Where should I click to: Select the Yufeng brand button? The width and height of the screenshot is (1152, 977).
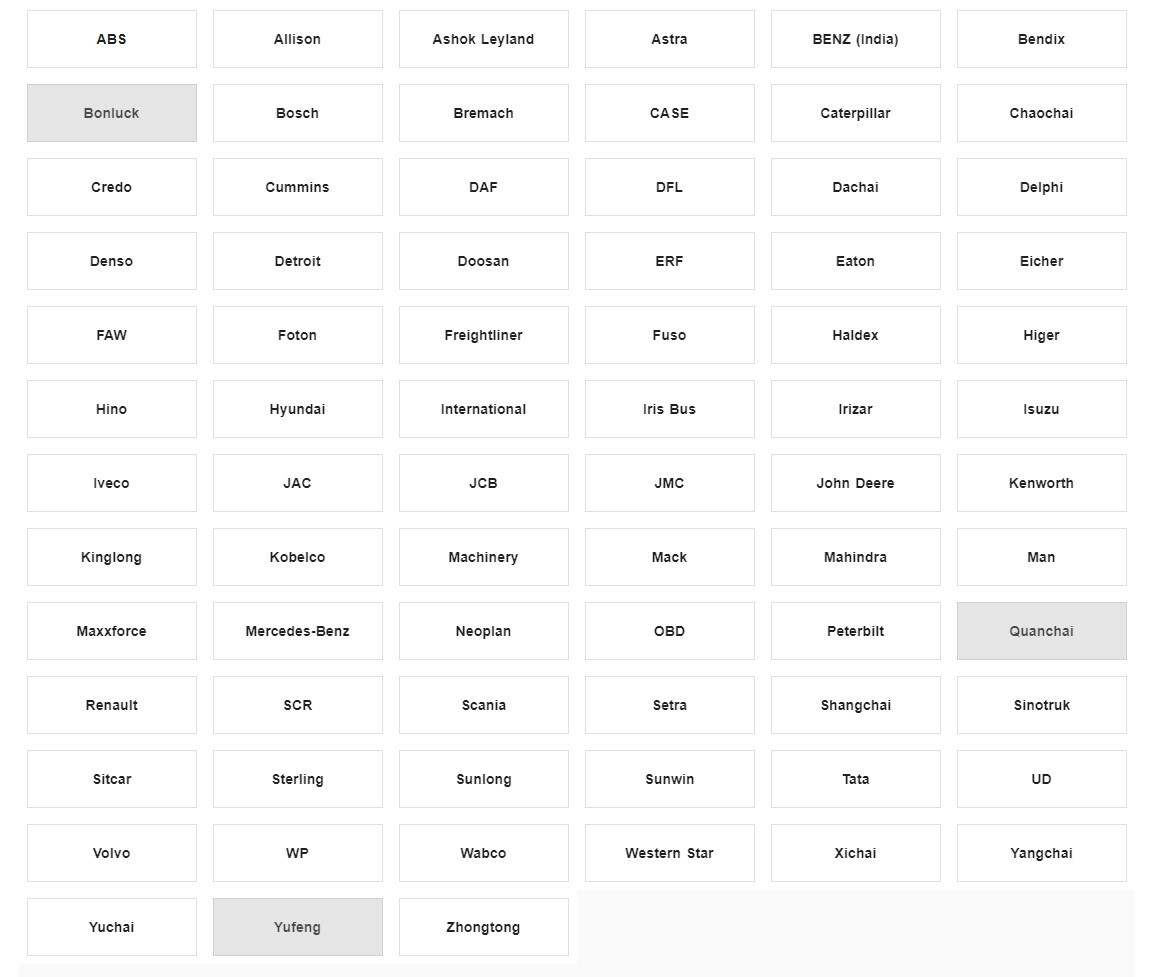tap(297, 927)
